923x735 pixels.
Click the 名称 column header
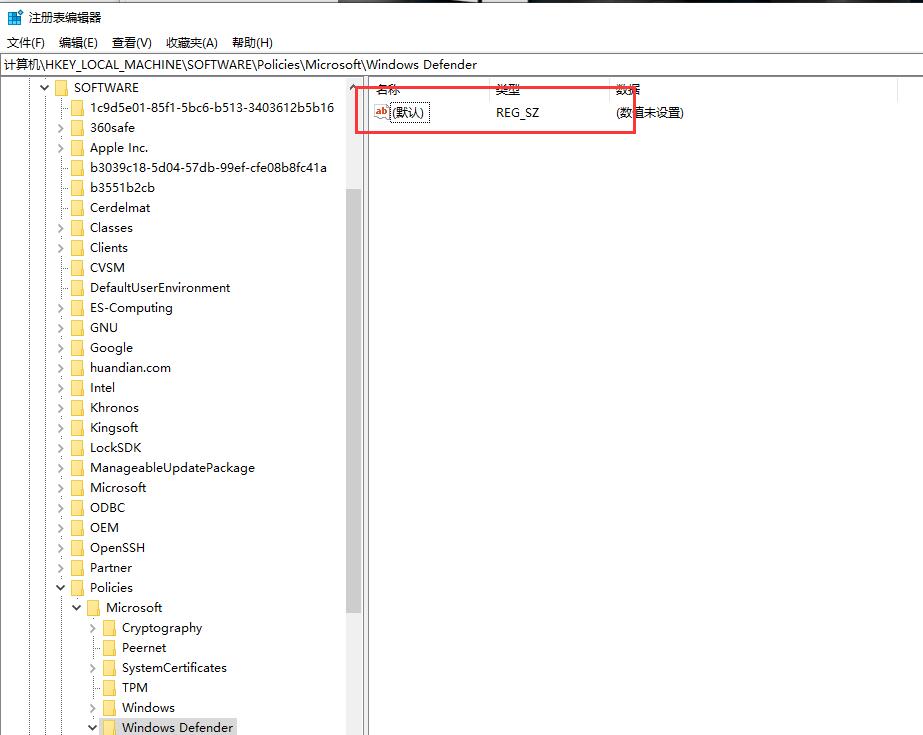point(430,89)
